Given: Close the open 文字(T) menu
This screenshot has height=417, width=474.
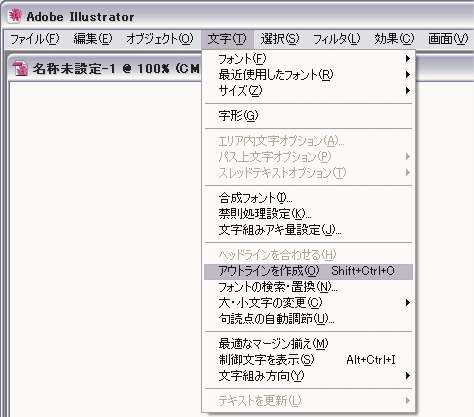Looking at the screenshot, I should click(227, 39).
